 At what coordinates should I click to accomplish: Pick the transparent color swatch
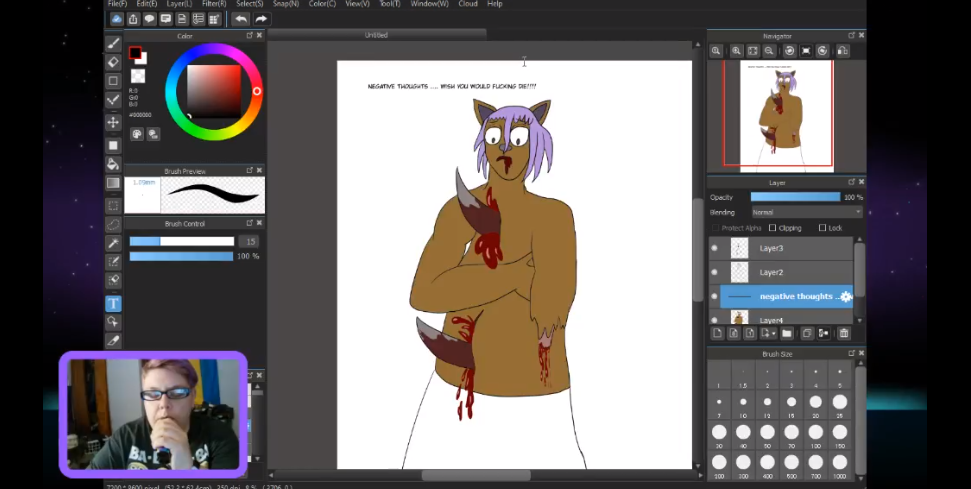[137, 76]
